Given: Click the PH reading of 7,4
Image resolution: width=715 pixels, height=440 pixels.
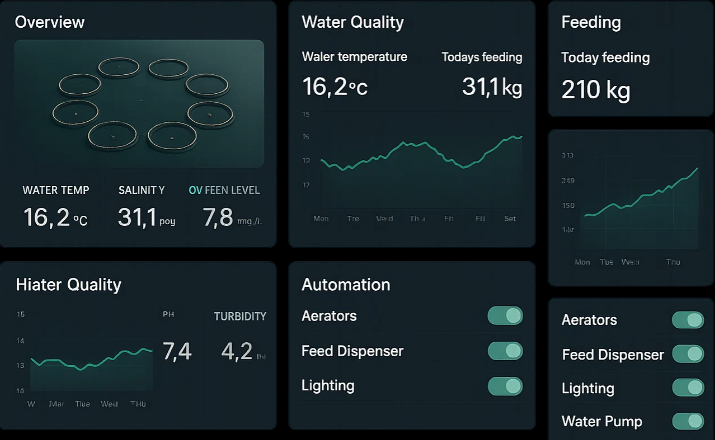Looking at the screenshot, I should click(x=176, y=351).
